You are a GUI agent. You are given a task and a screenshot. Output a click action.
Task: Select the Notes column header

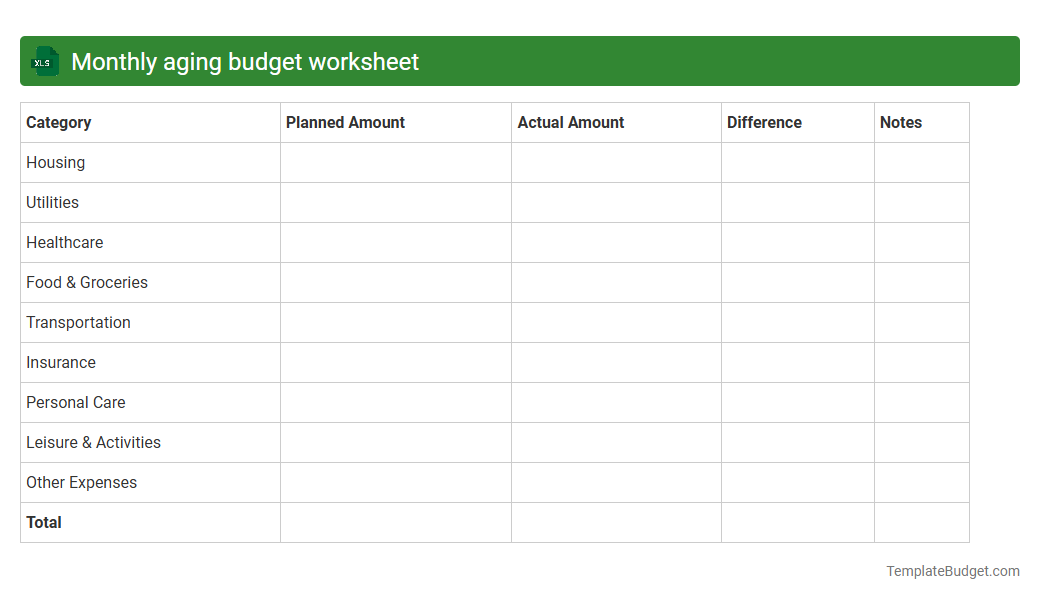point(900,122)
